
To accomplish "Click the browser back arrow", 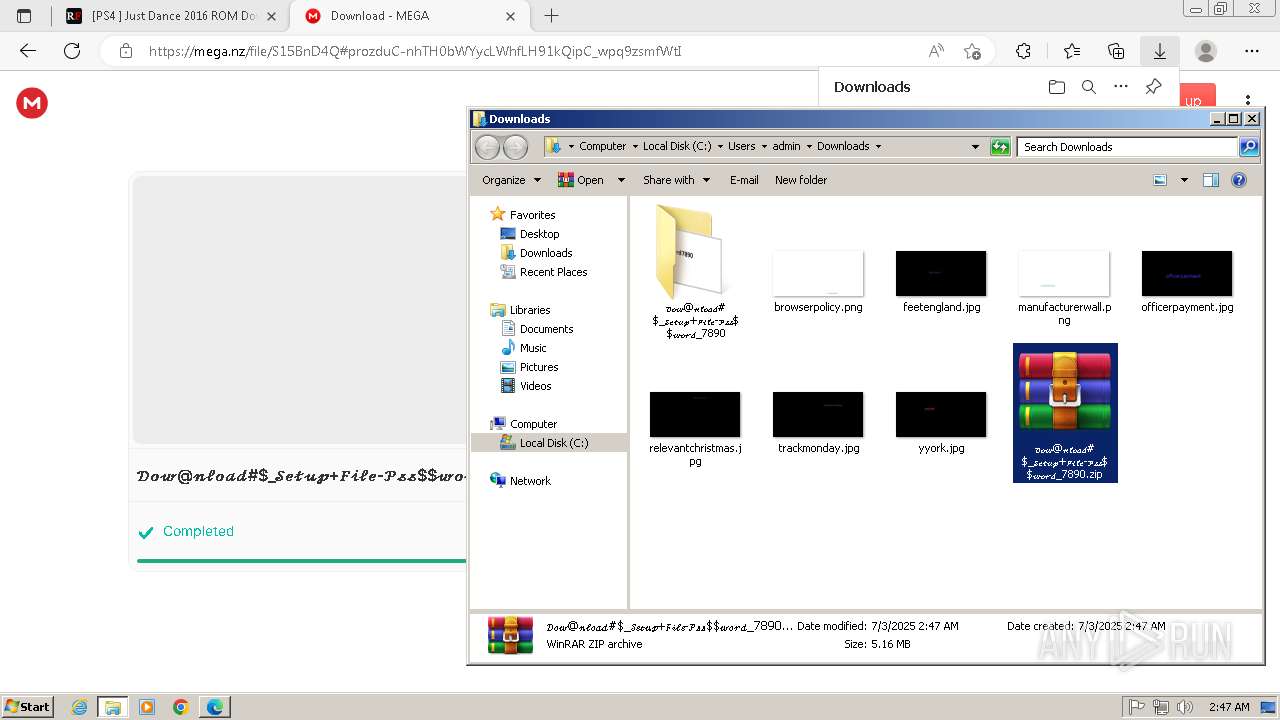I will click(28, 51).
